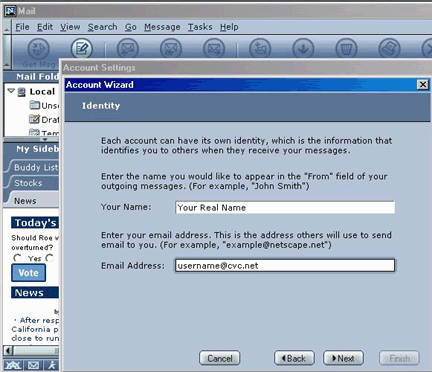Click the Netscape N icon in Mail title bar

point(10,11)
